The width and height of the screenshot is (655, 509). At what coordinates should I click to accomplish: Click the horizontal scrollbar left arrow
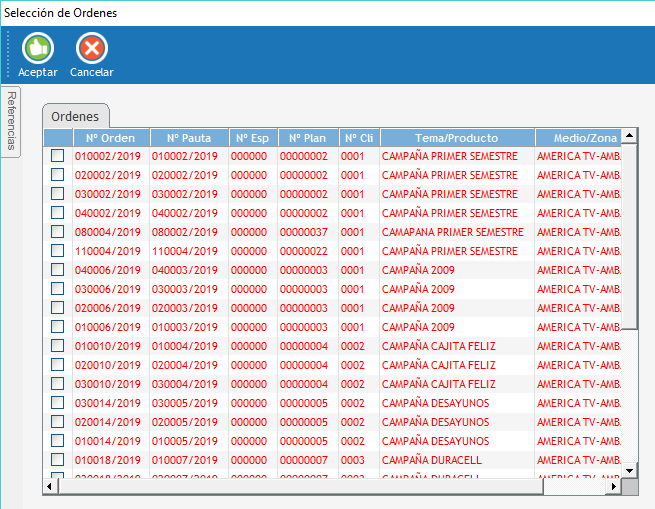pos(51,485)
